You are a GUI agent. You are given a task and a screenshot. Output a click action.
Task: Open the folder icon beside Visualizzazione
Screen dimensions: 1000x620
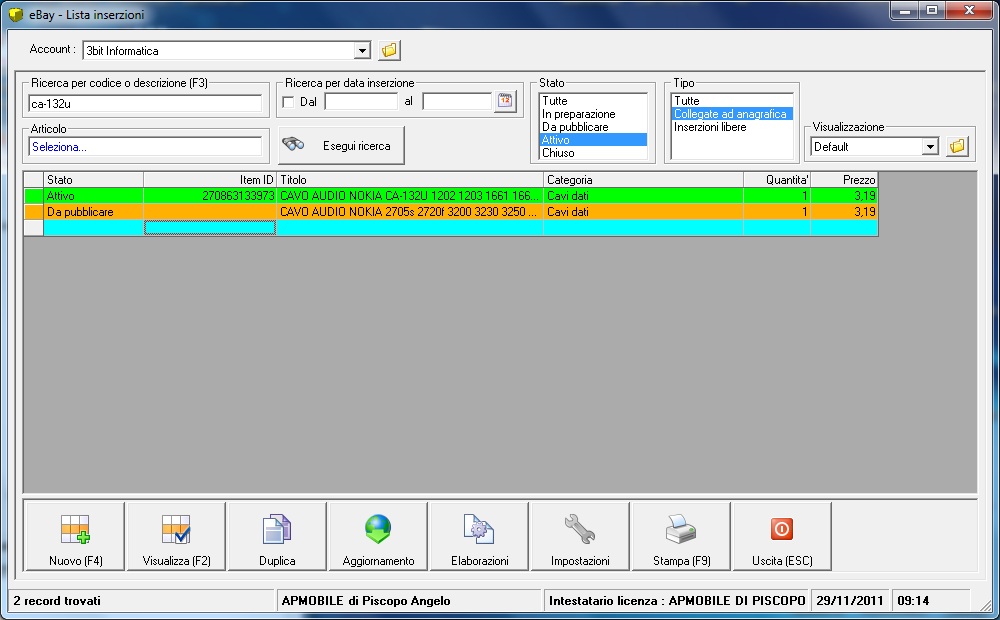(957, 147)
